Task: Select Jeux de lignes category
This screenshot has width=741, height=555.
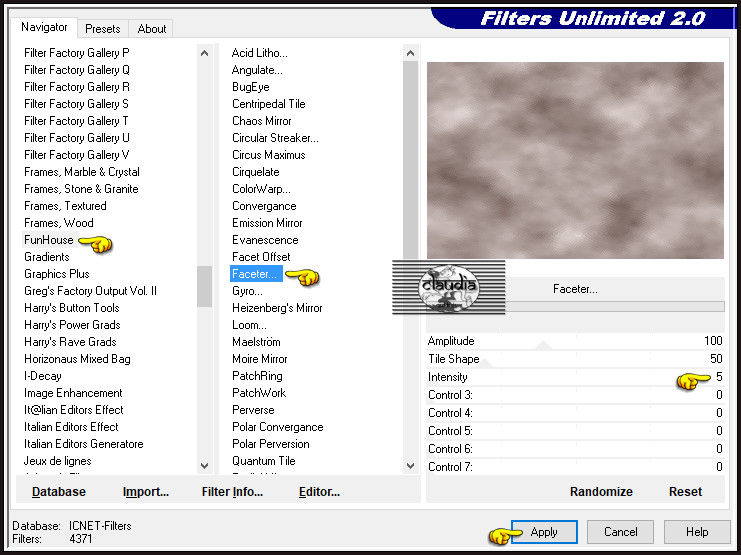Action: [x=58, y=461]
